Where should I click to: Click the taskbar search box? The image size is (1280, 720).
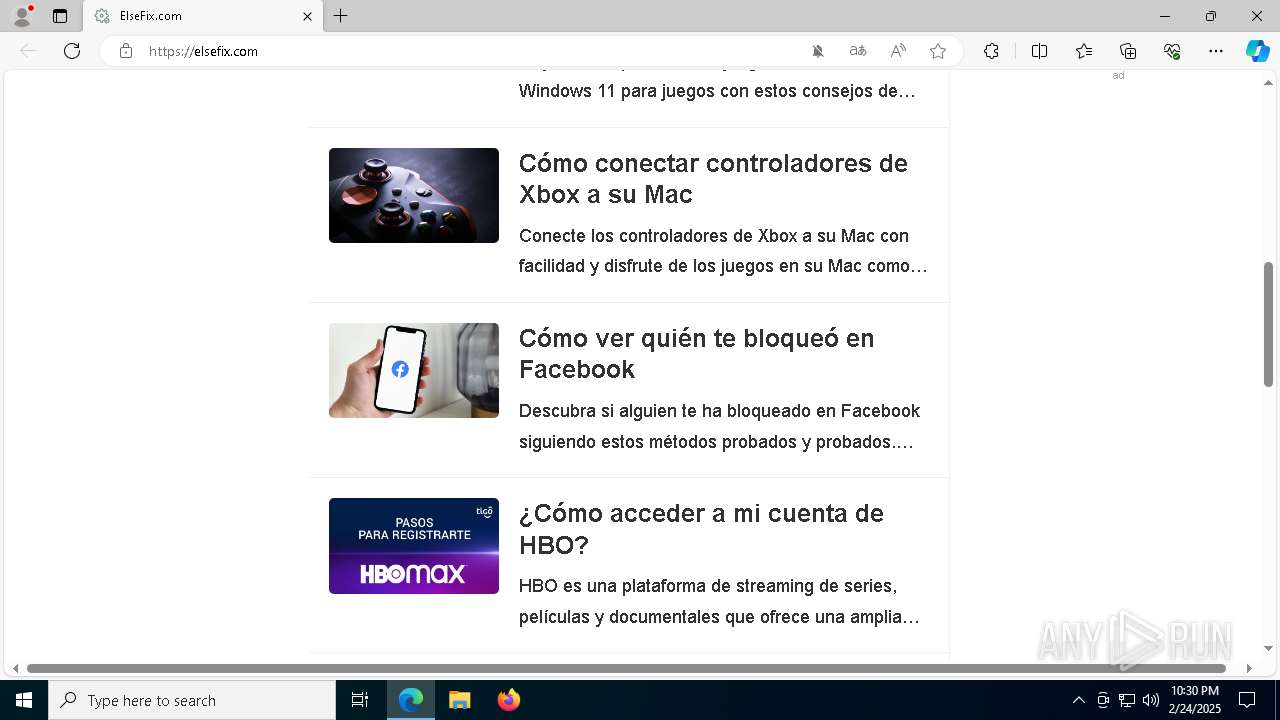click(x=192, y=700)
